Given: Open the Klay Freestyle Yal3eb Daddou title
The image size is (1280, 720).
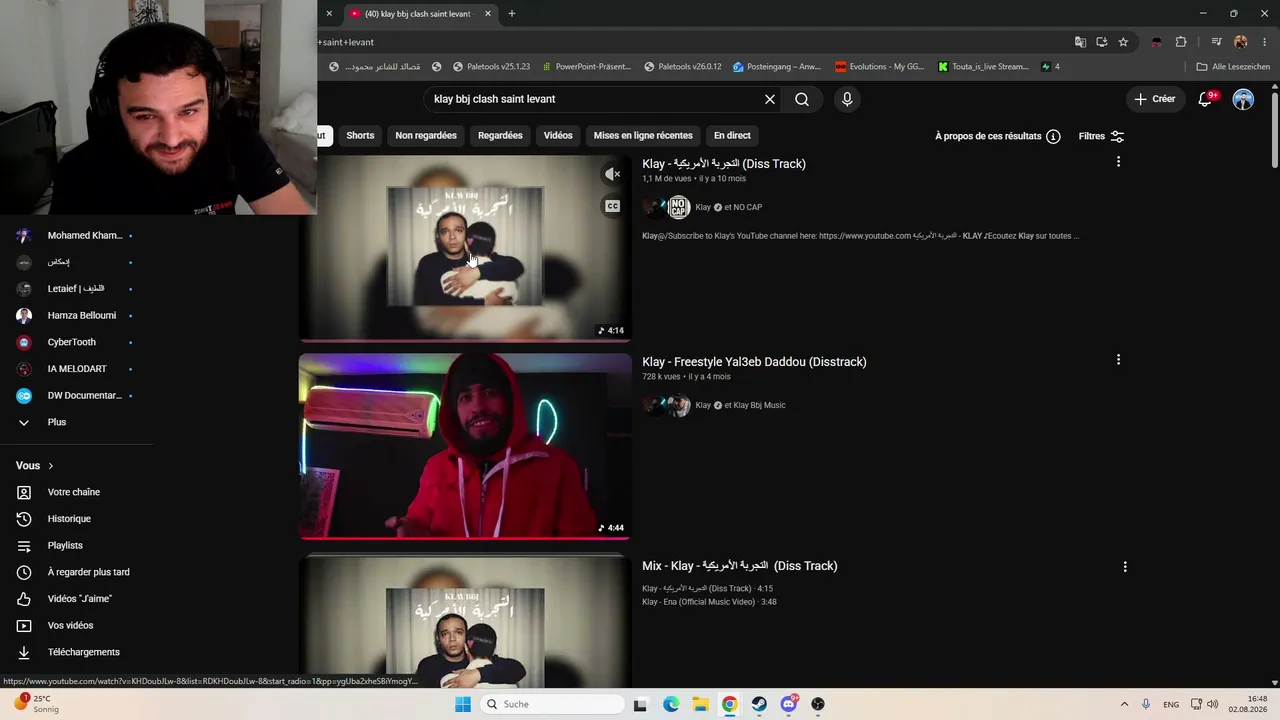Looking at the screenshot, I should pyautogui.click(x=754, y=362).
